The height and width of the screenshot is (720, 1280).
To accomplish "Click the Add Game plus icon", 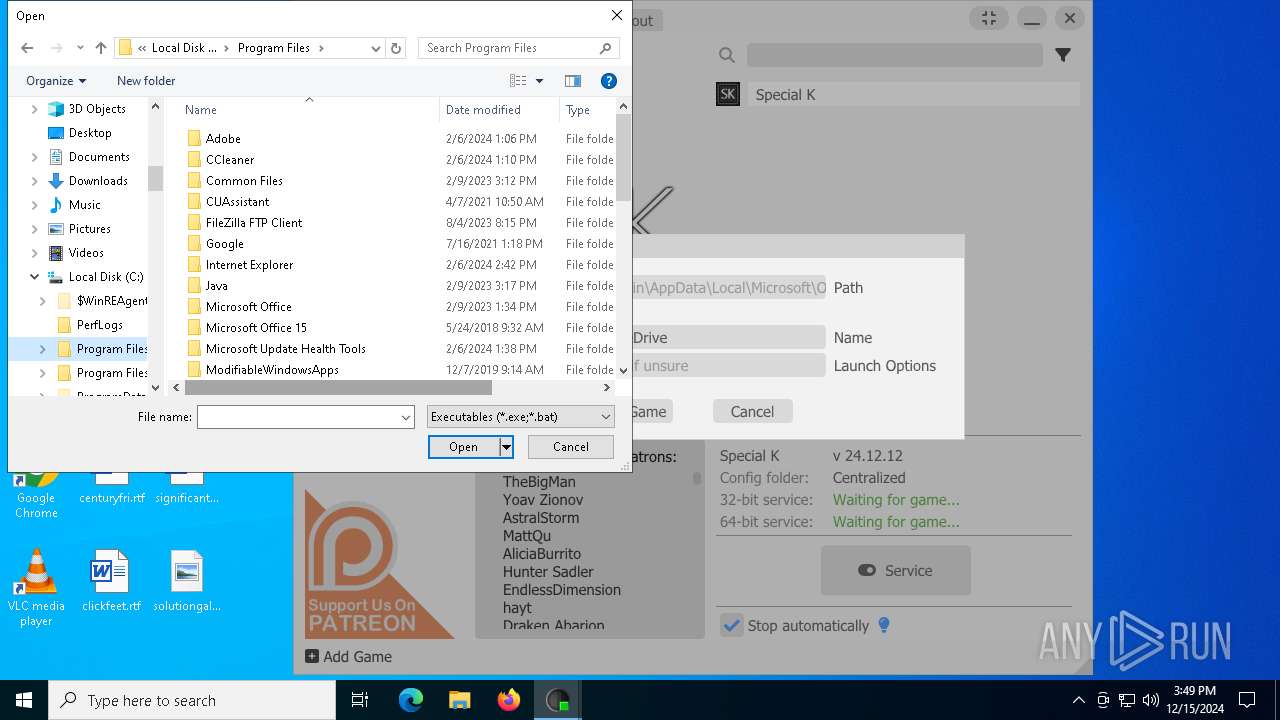I will tap(312, 656).
